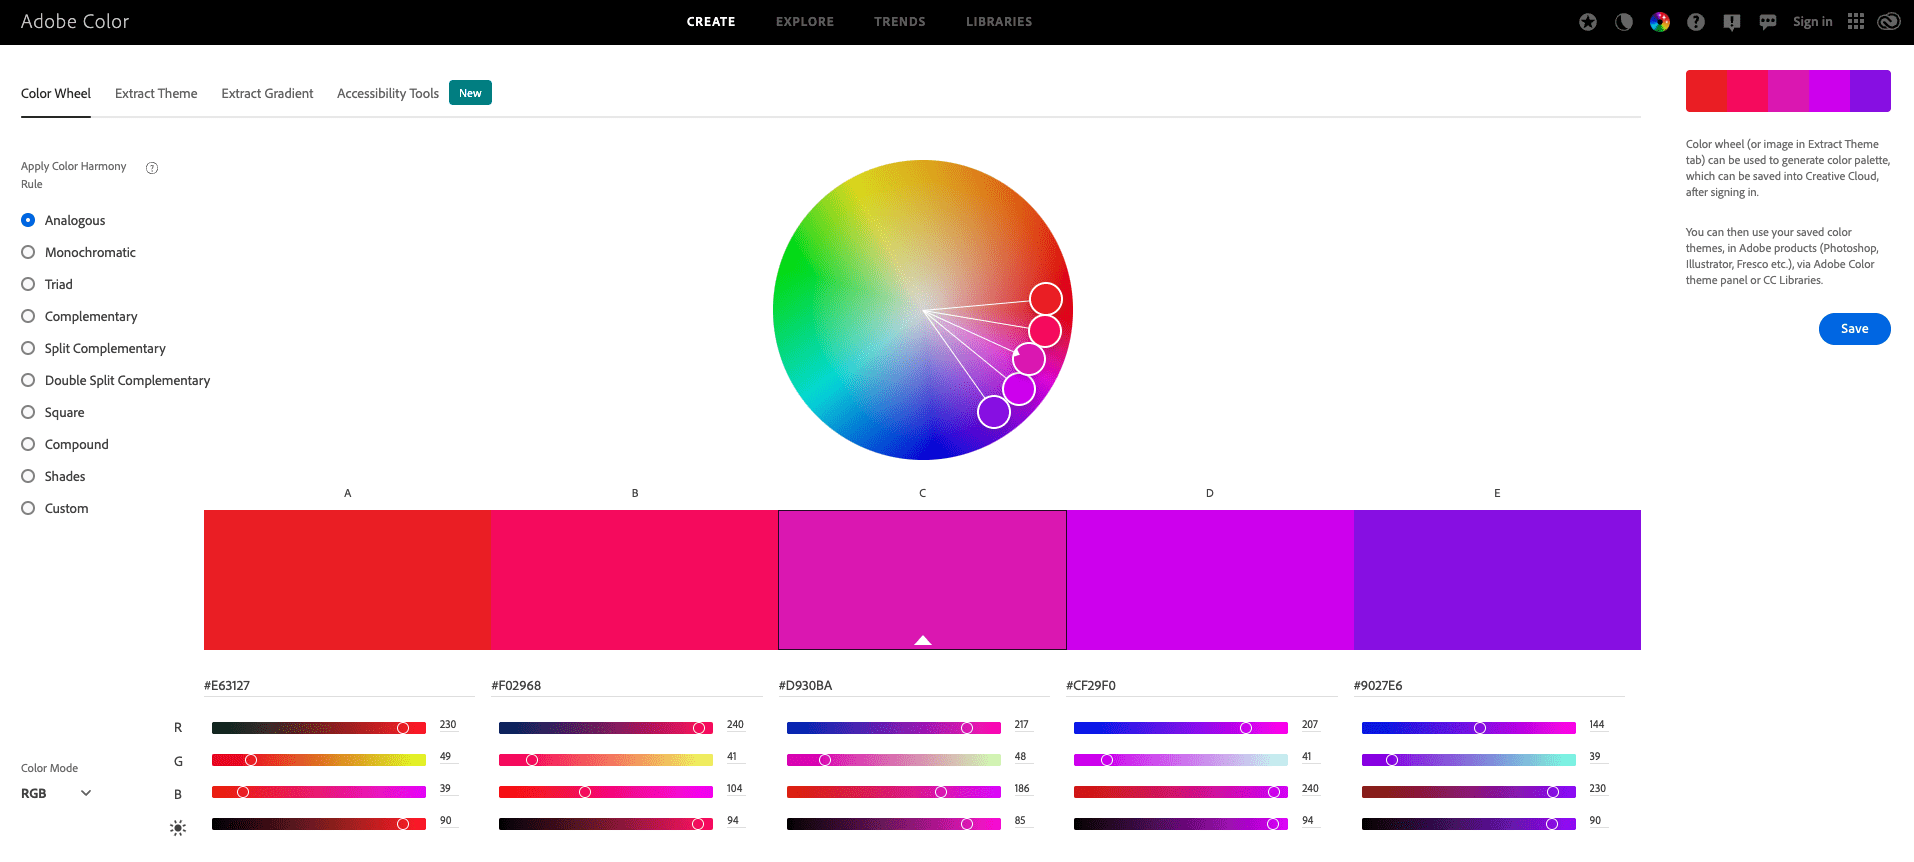Open the RGB Color Mode dropdown
Image resolution: width=1914 pixels, height=862 pixels.
coord(56,793)
